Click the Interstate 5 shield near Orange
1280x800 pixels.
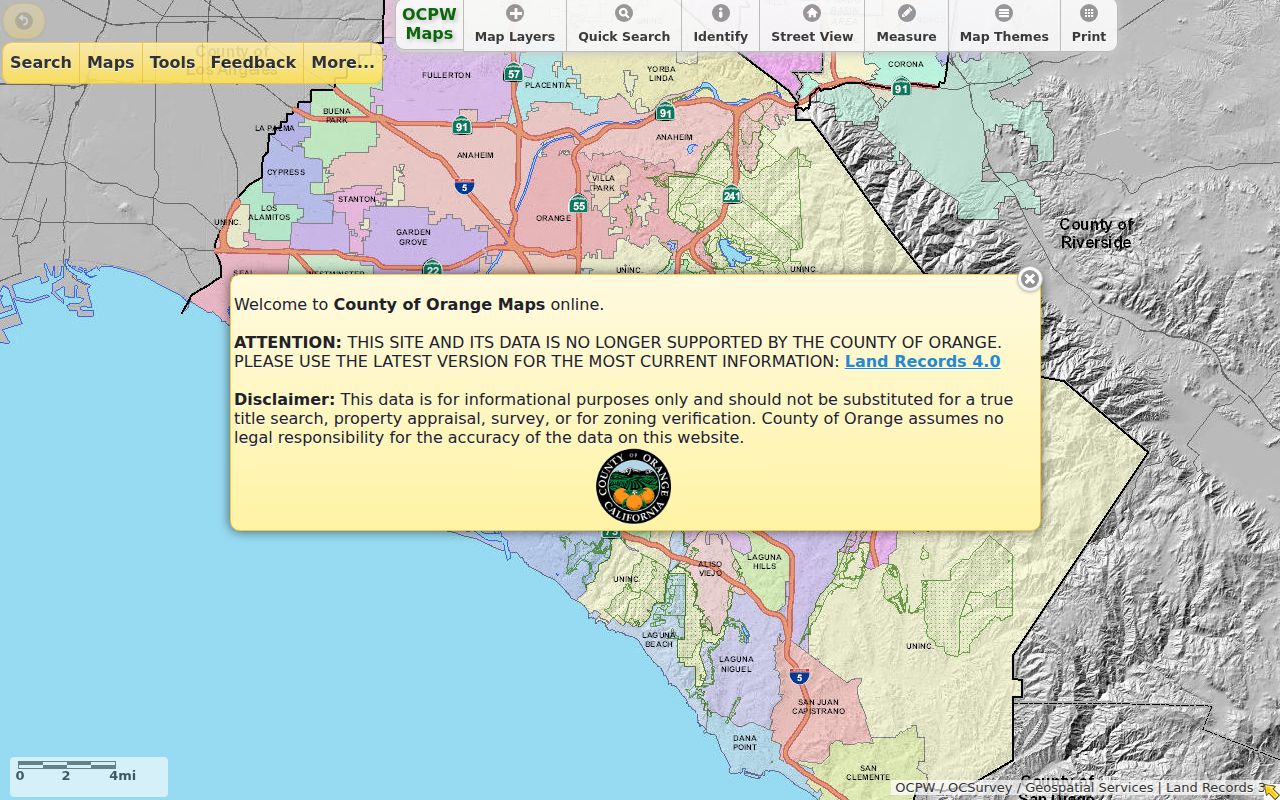464,186
